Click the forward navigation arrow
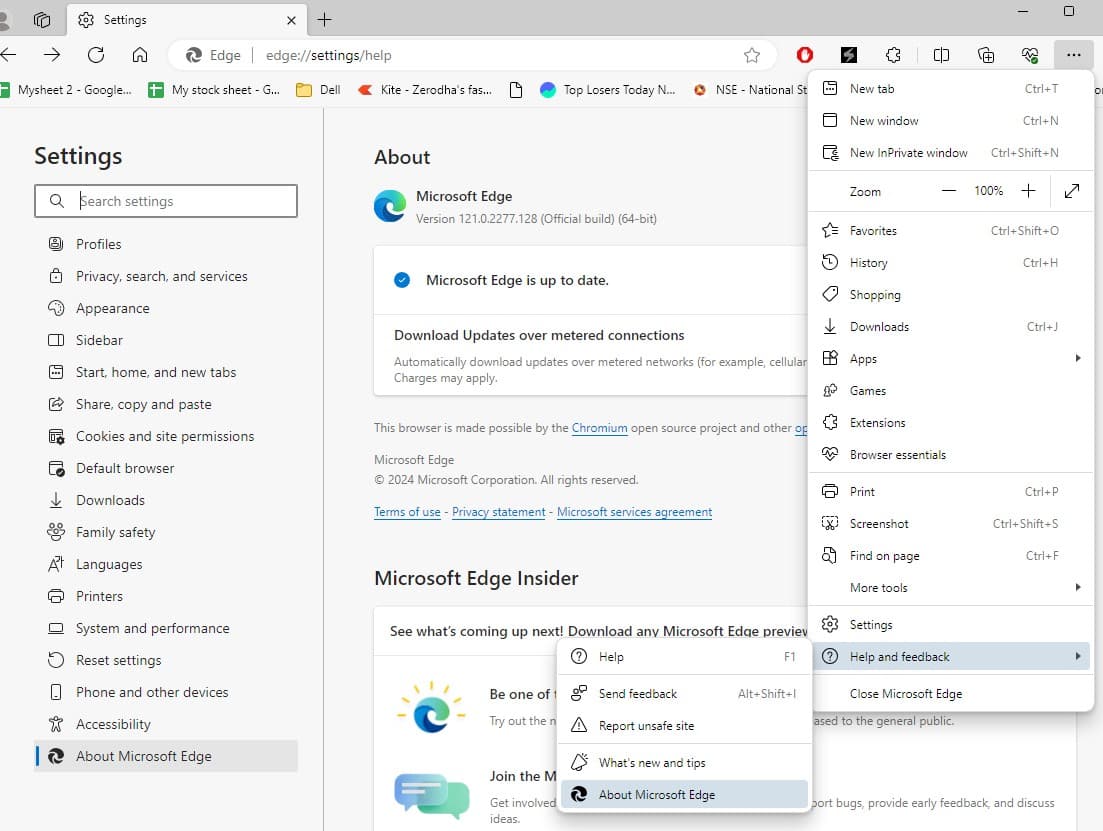Image resolution: width=1103 pixels, height=831 pixels. point(52,55)
